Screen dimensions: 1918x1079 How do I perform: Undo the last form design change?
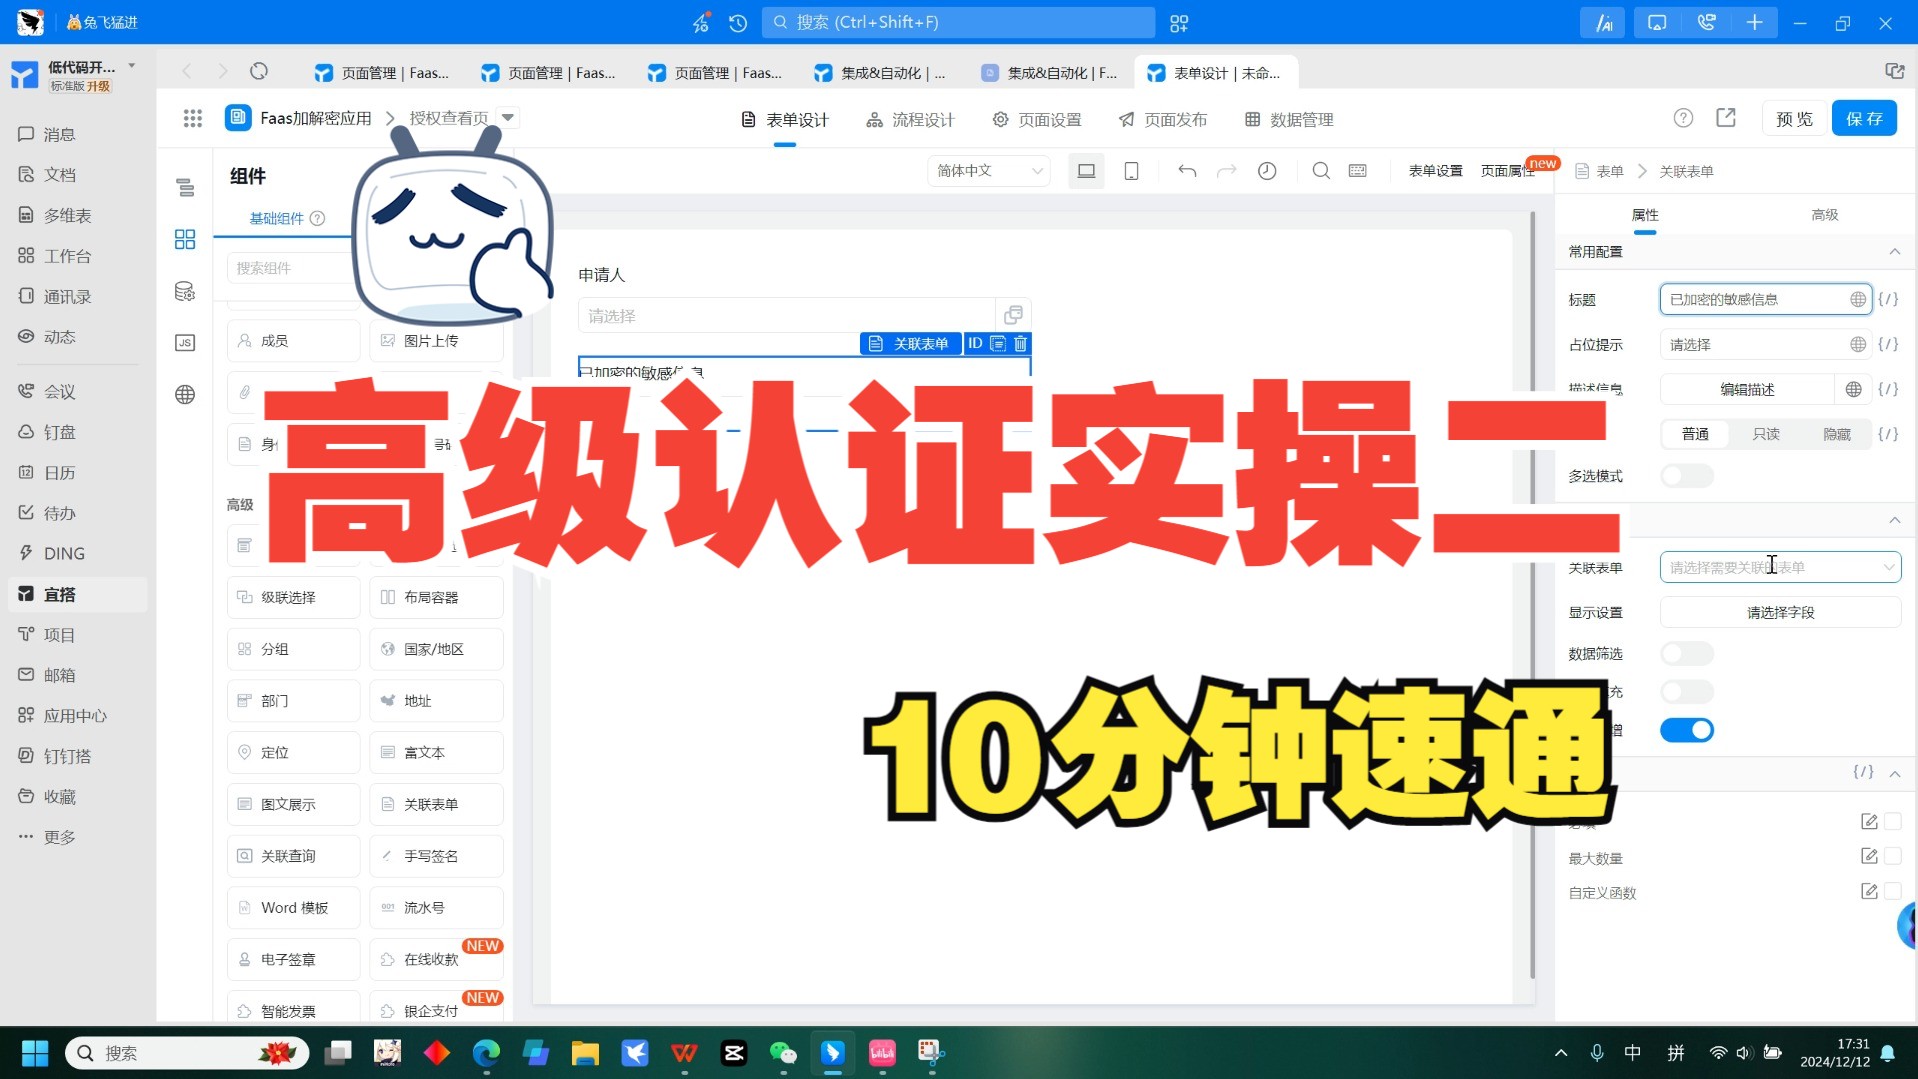pyautogui.click(x=1187, y=171)
